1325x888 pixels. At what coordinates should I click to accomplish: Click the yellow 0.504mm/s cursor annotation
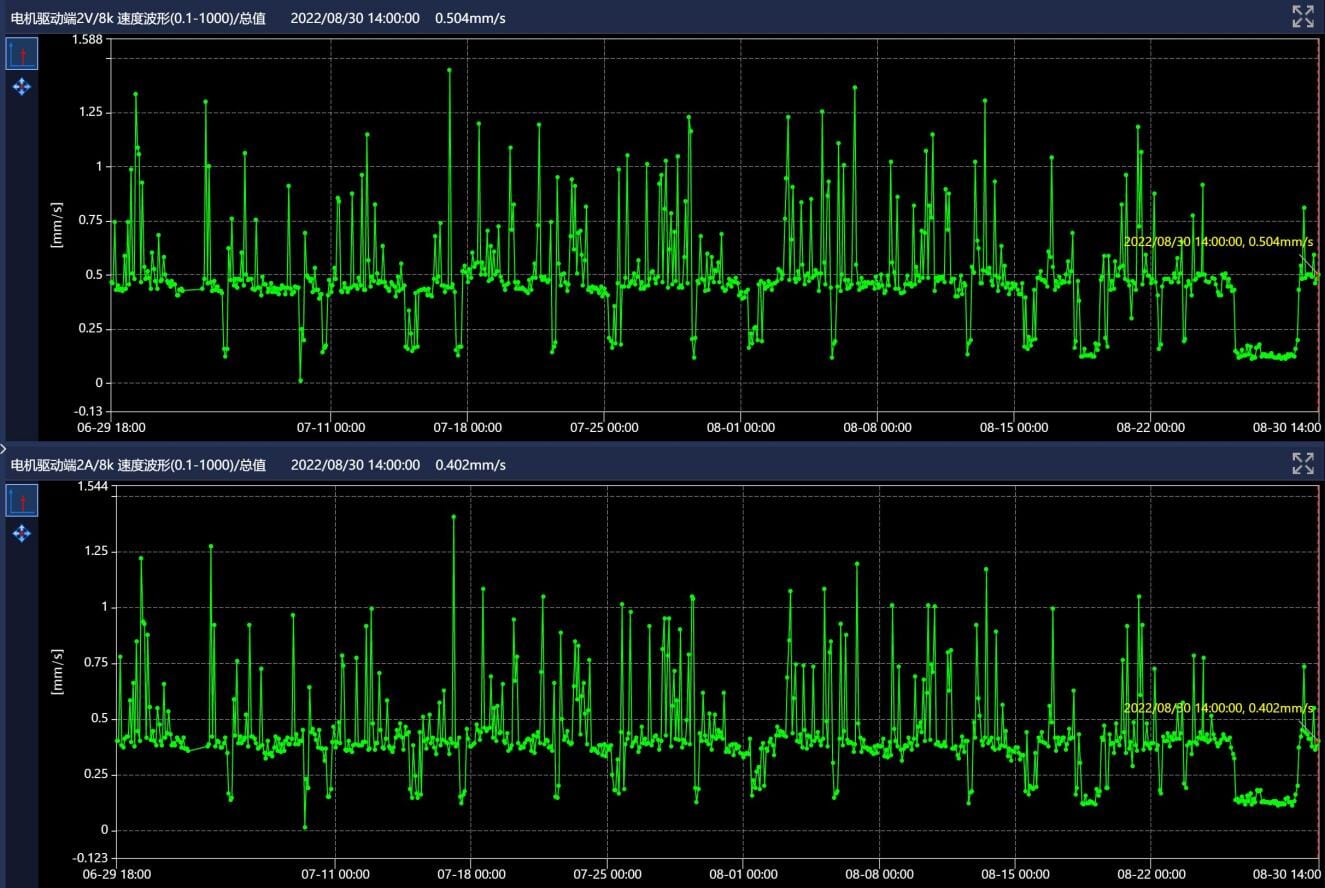1217,241
